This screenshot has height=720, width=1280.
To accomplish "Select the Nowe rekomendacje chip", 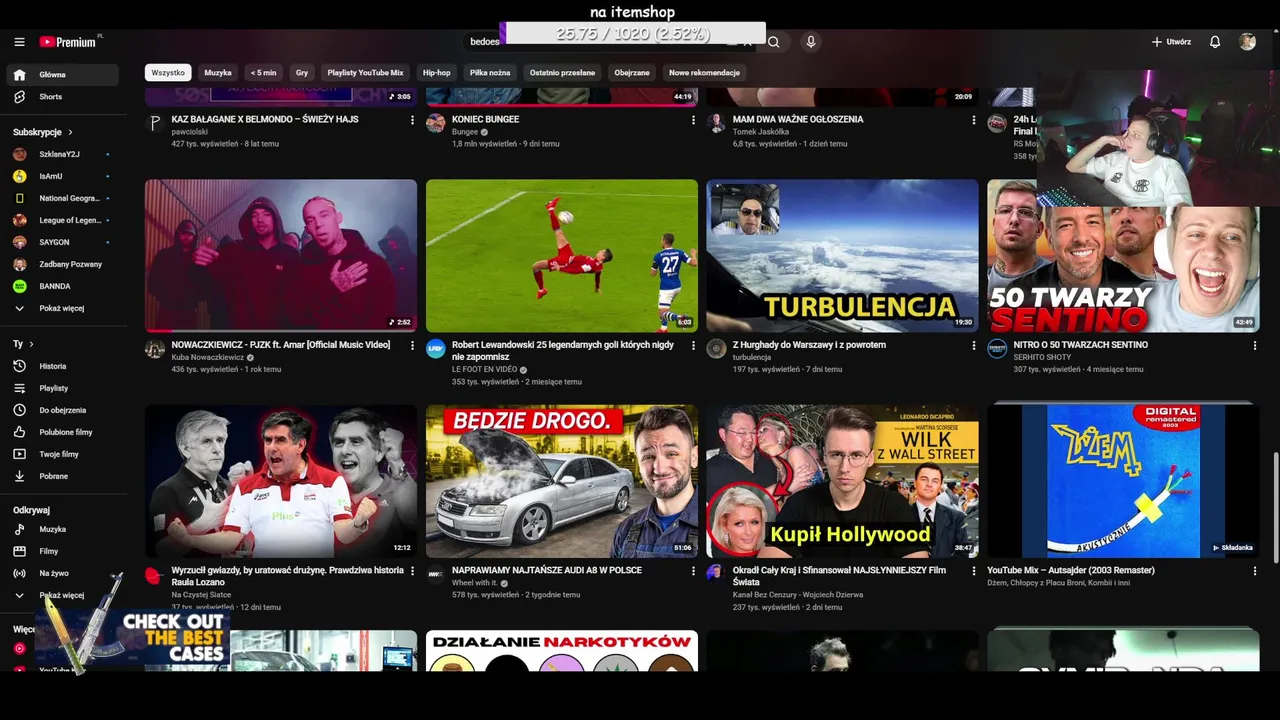I will (704, 73).
